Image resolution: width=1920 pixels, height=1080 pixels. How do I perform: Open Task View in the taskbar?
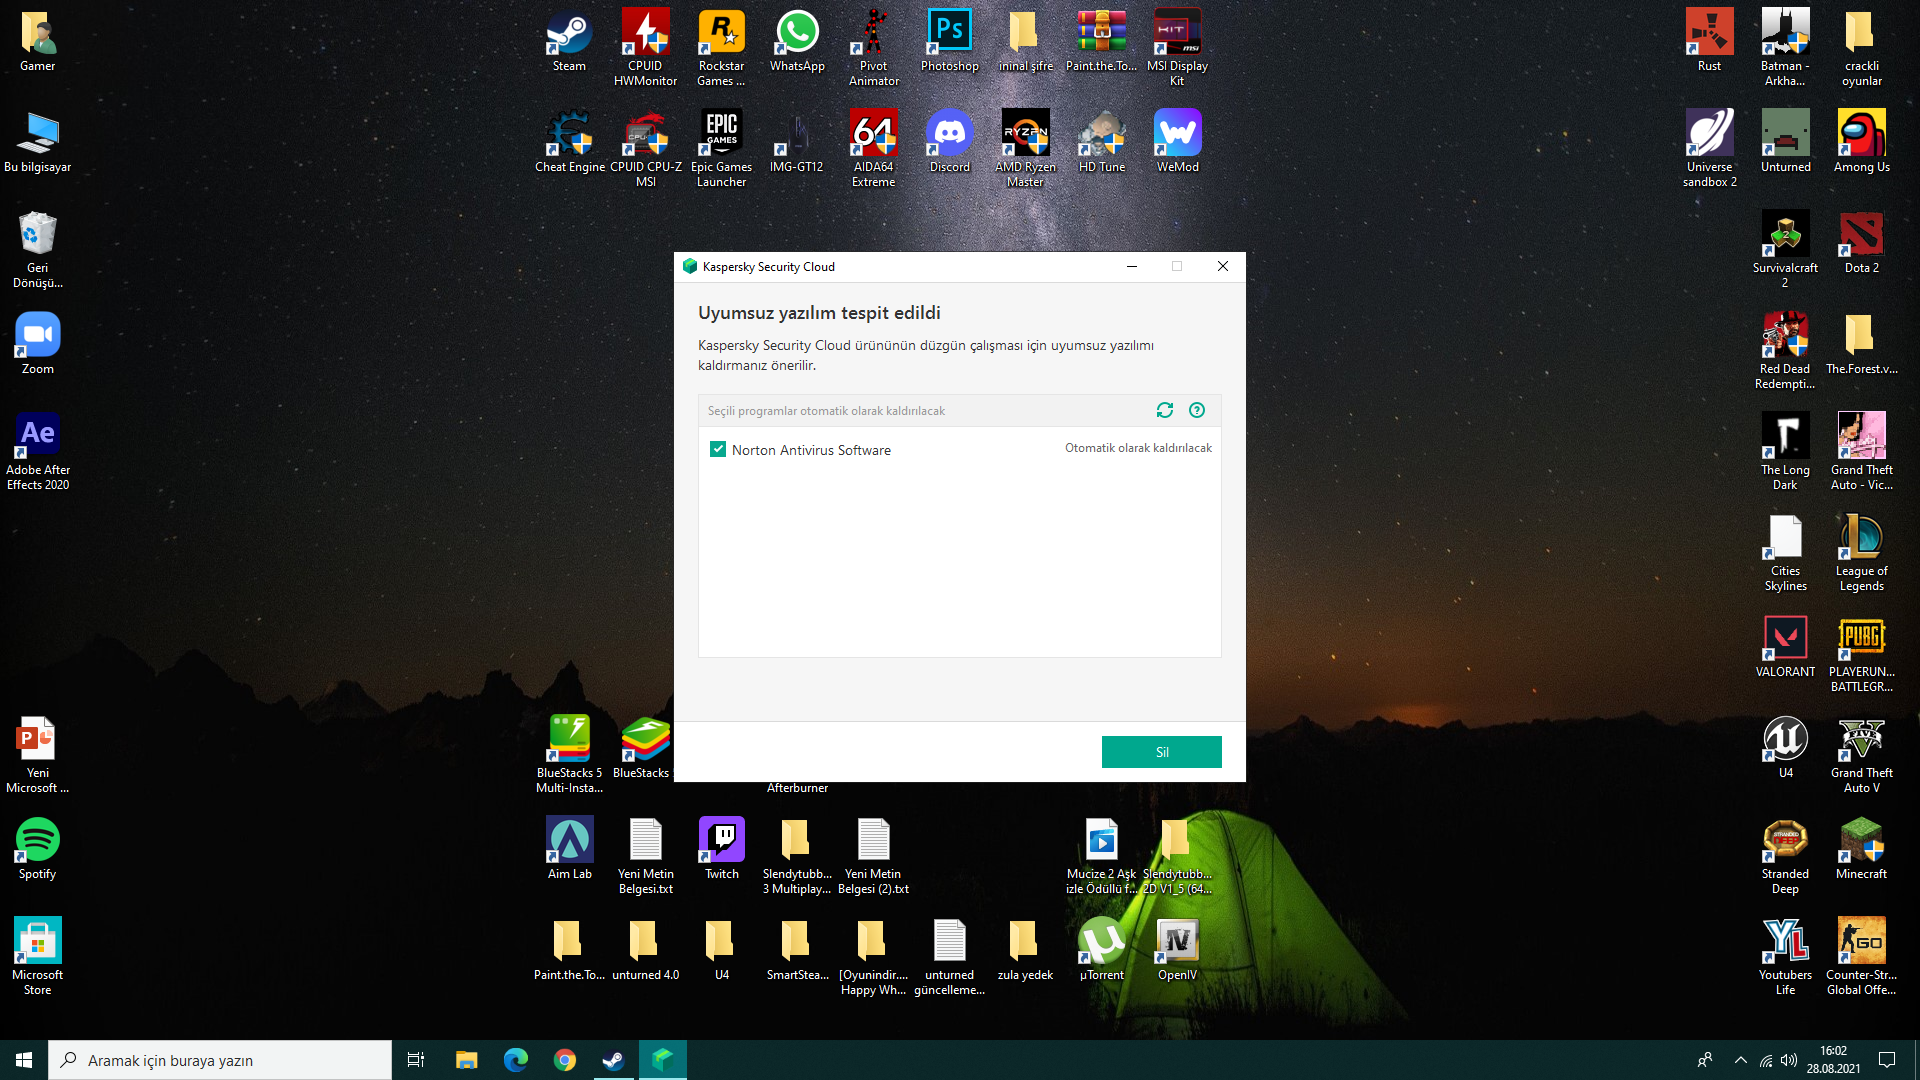tap(416, 1059)
